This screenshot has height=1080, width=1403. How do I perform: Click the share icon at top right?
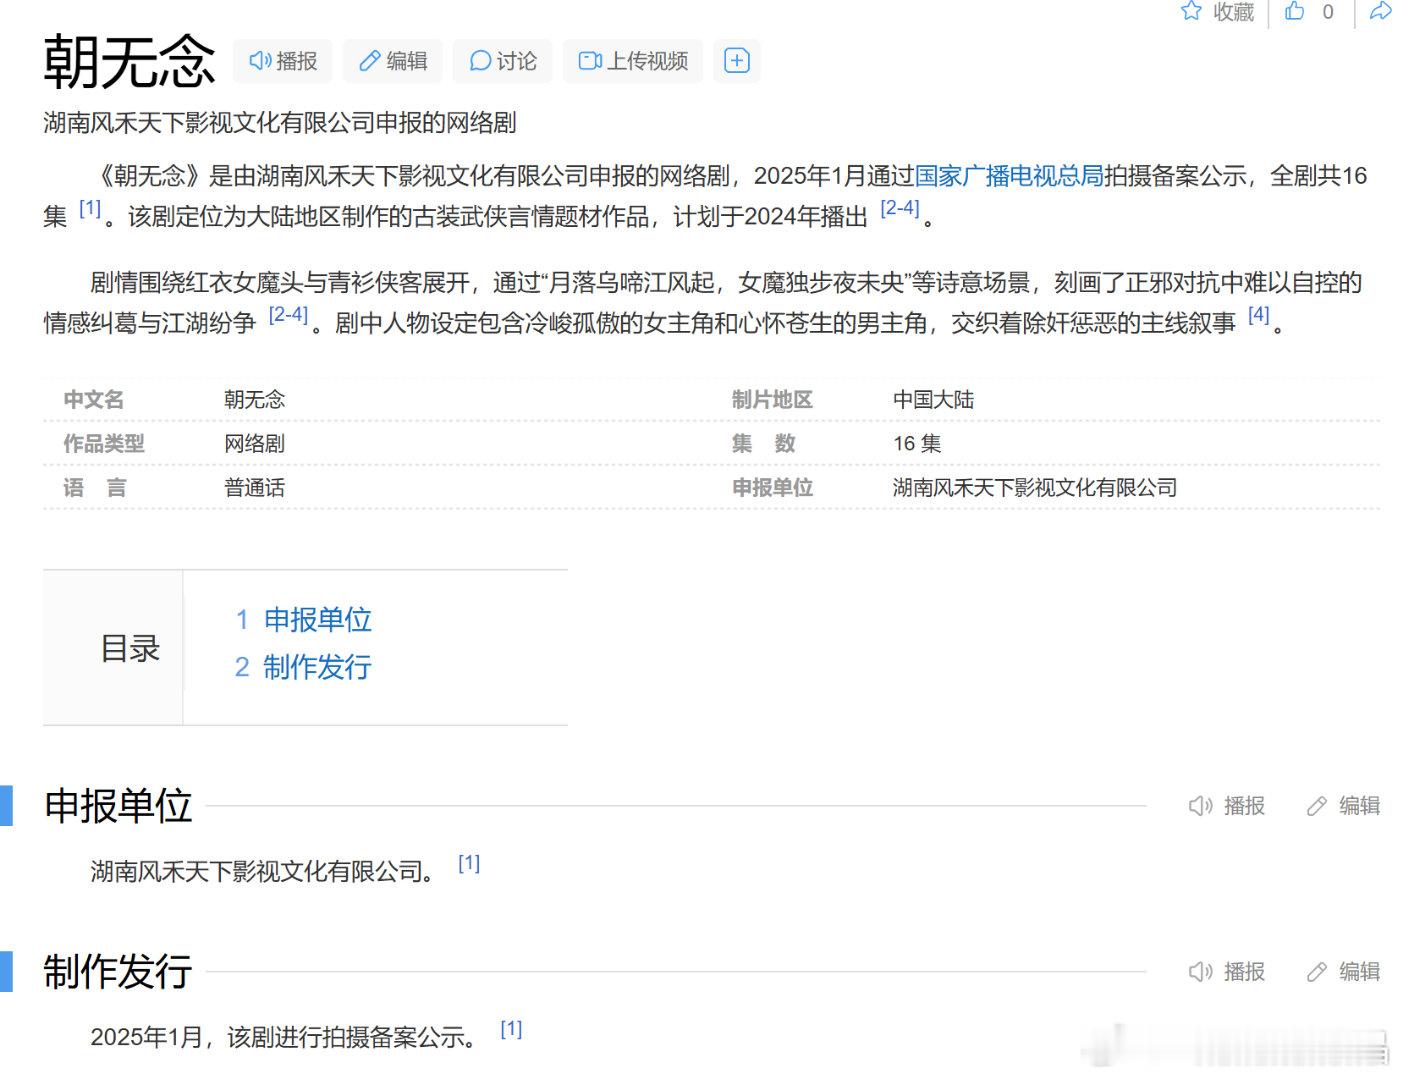tap(1379, 13)
